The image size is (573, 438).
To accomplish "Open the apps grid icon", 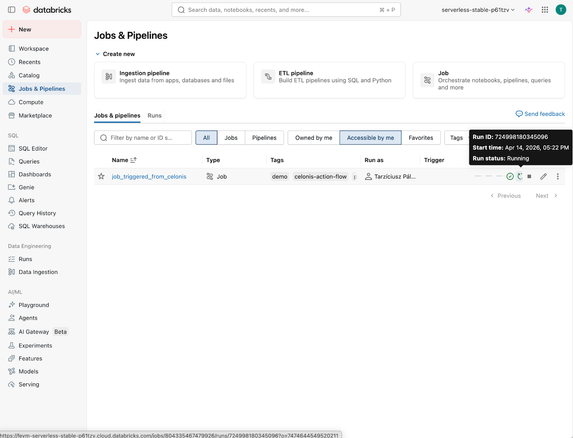I will (545, 10).
